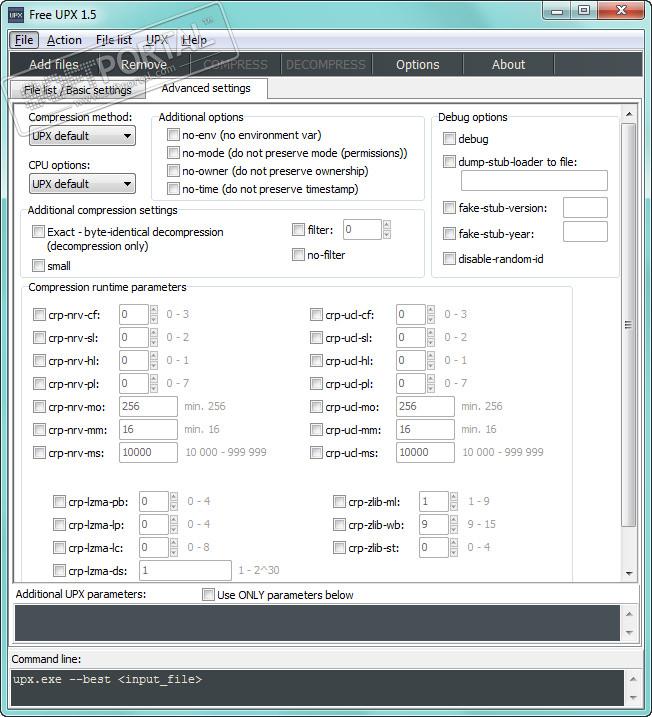The image size is (652, 717).
Task: Check crp-ucl-mo option
Action: (x=316, y=406)
